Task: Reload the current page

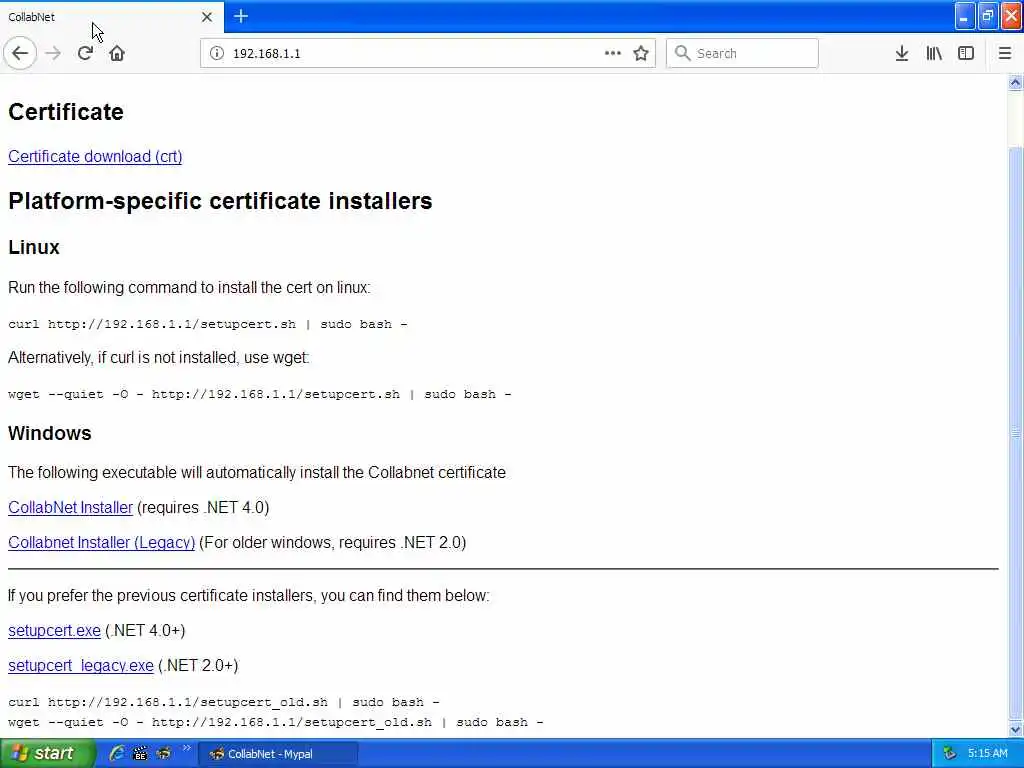Action: tap(85, 53)
